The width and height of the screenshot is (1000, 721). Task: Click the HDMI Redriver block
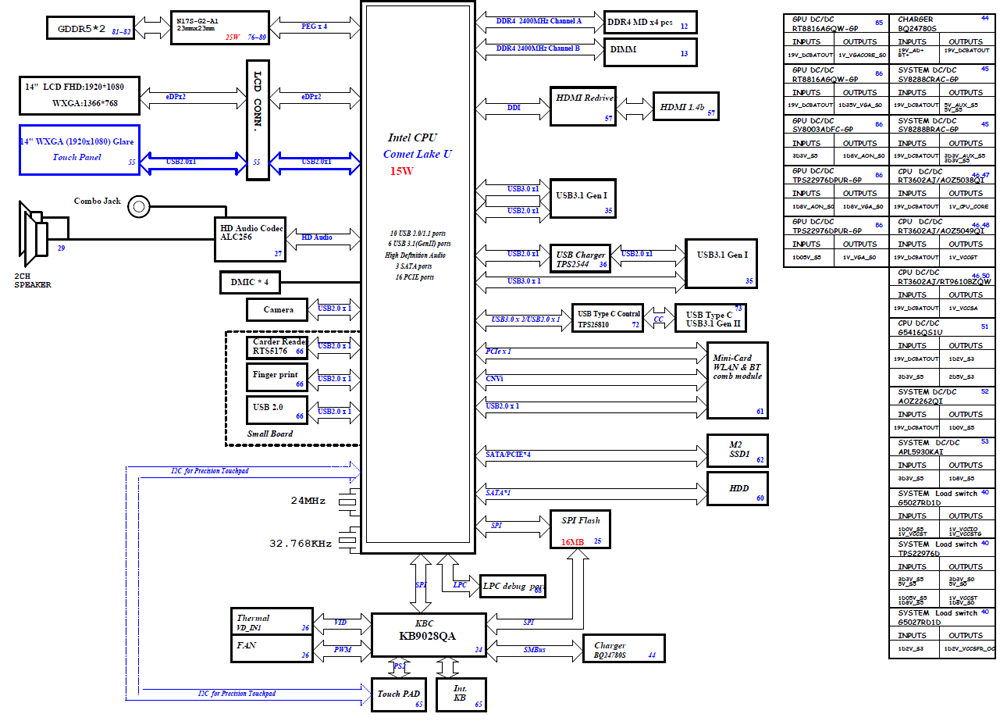583,106
